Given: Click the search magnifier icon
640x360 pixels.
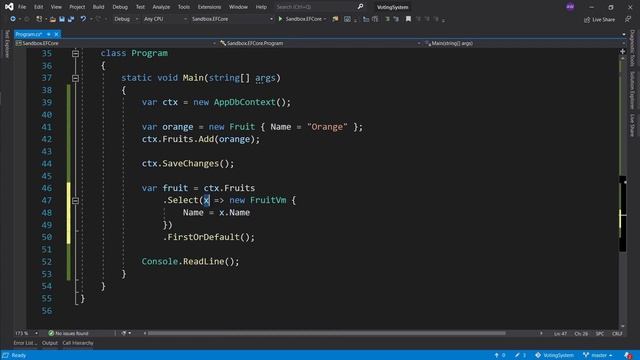Looking at the screenshot, I should pos(360,7).
